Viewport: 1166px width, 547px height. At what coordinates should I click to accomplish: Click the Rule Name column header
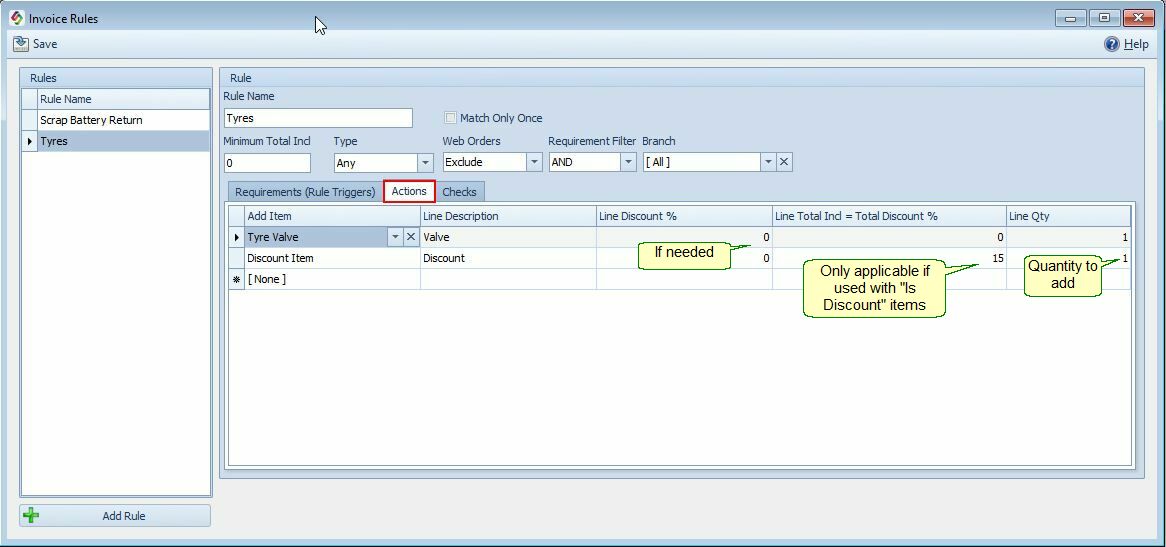point(123,99)
